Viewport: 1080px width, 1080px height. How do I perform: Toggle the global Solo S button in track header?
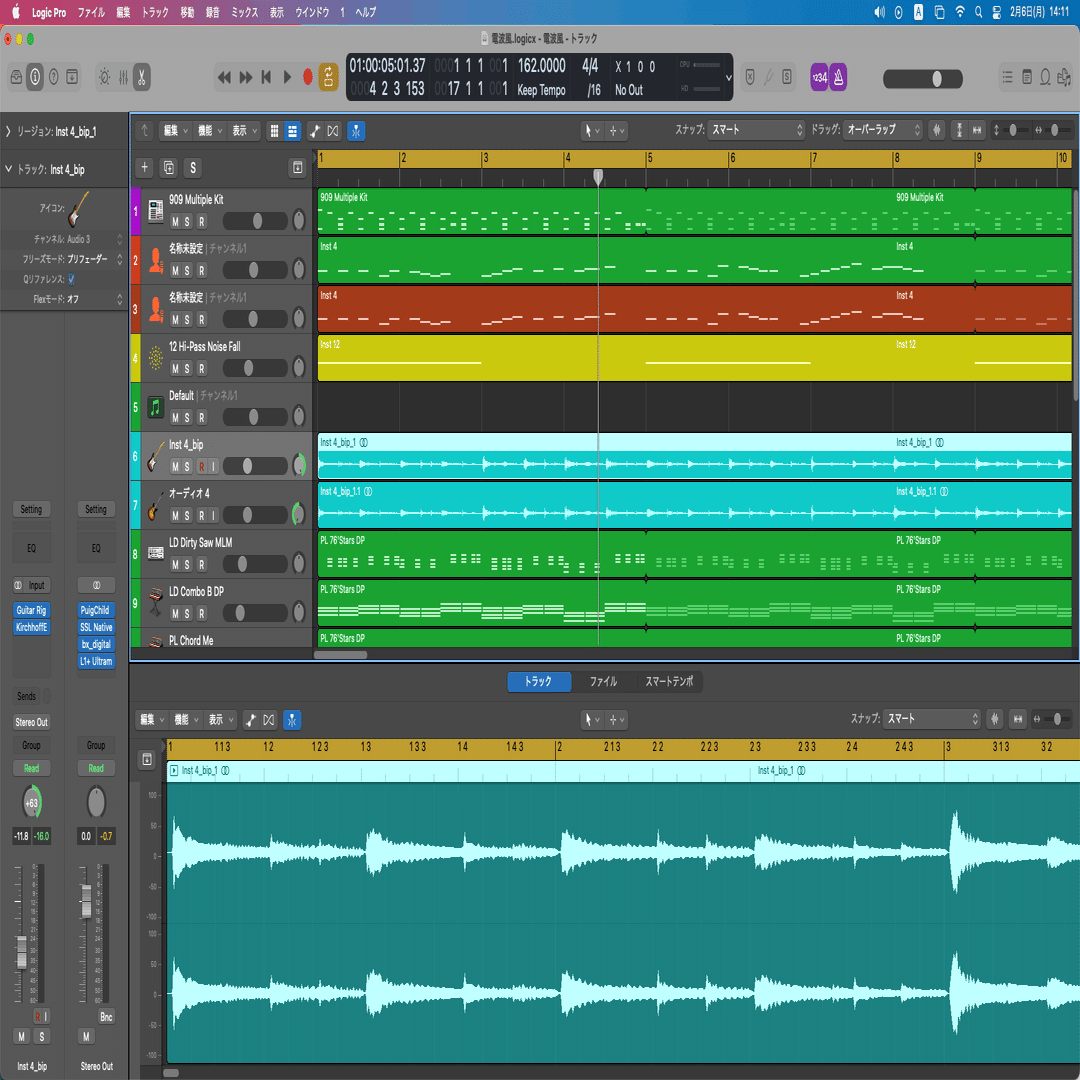point(193,167)
